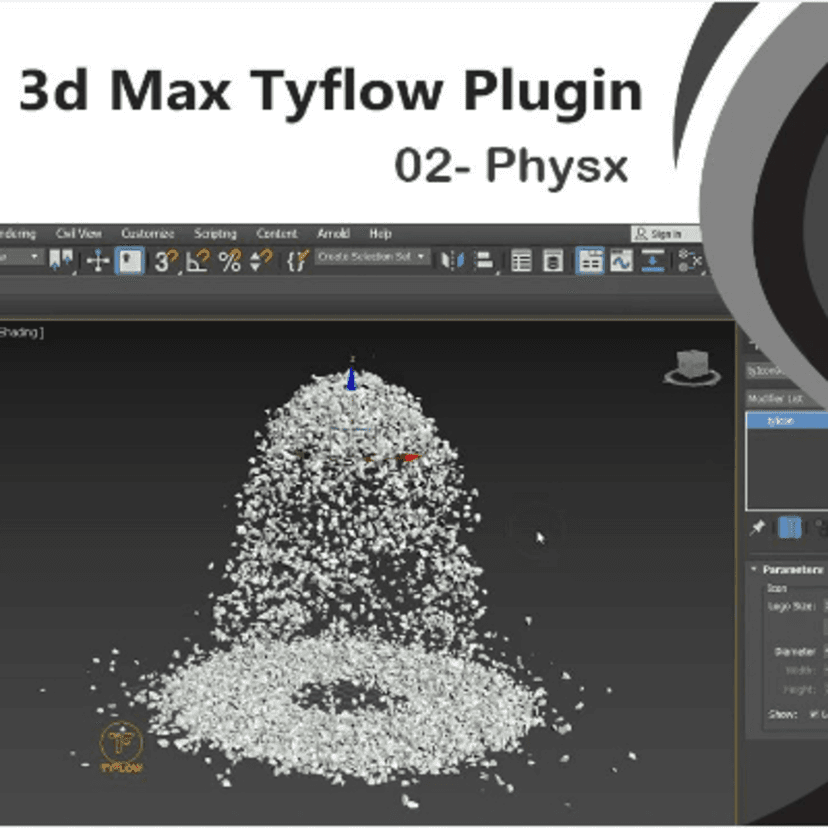828x828 pixels.
Task: Toggle the Ribbon display
Action: click(x=590, y=261)
